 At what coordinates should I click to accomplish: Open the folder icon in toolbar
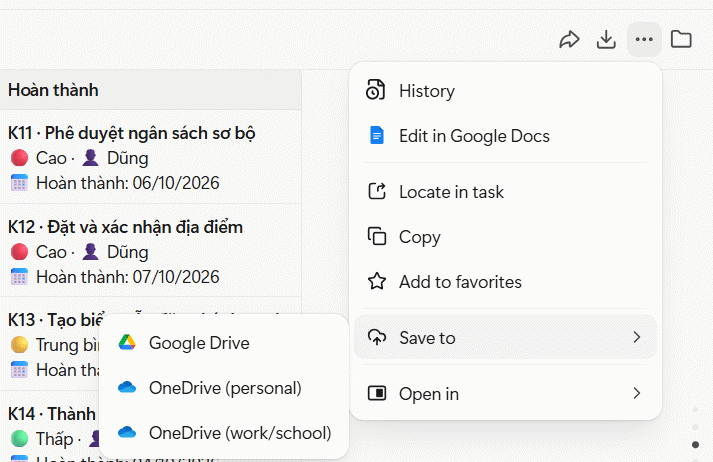click(681, 39)
